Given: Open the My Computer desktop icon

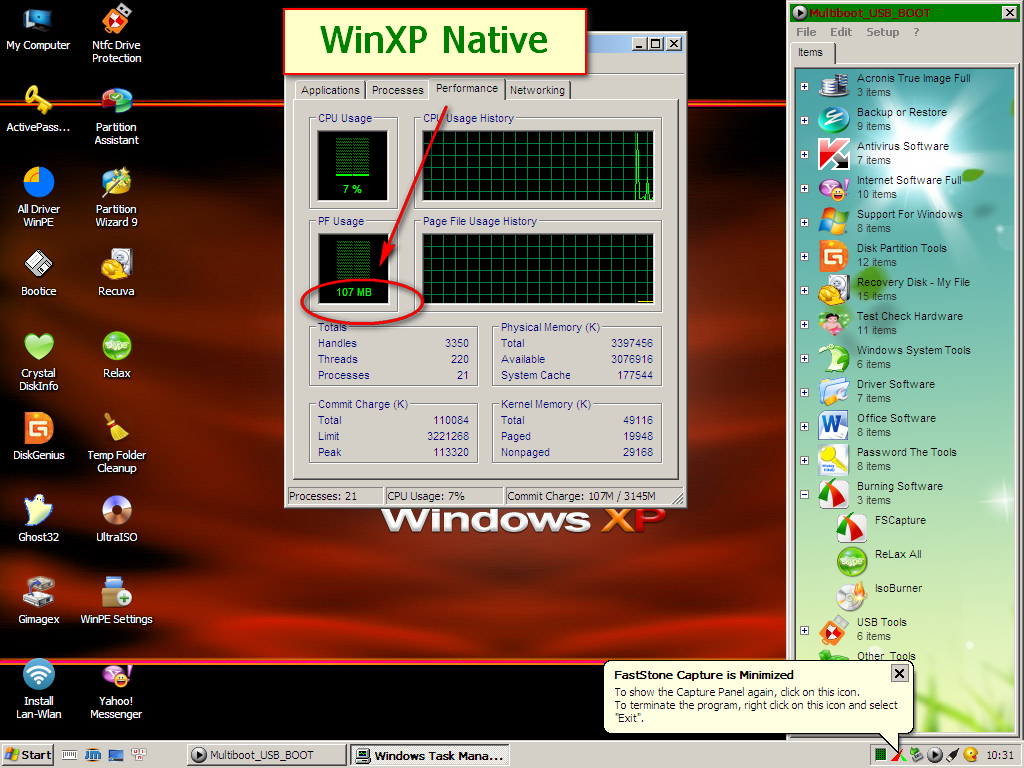Looking at the screenshot, I should (x=38, y=29).
